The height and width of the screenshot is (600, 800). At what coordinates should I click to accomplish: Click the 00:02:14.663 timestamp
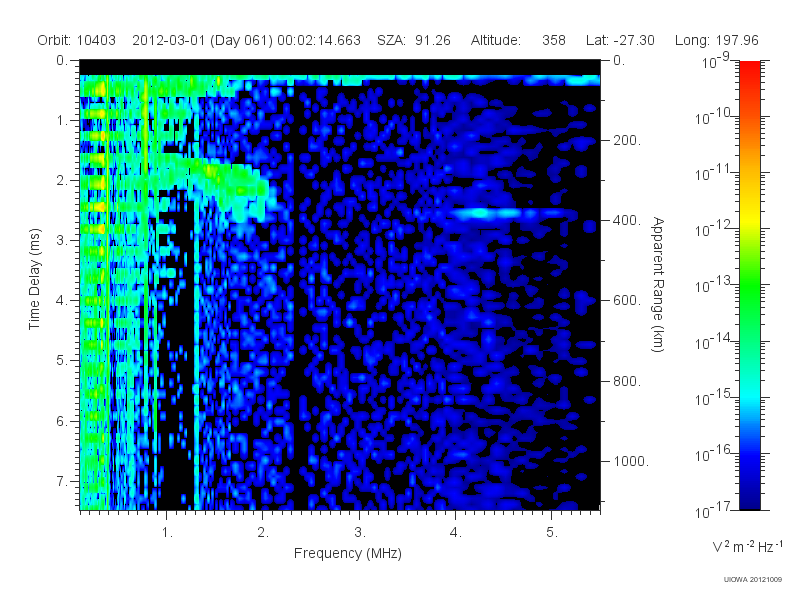(x=319, y=40)
